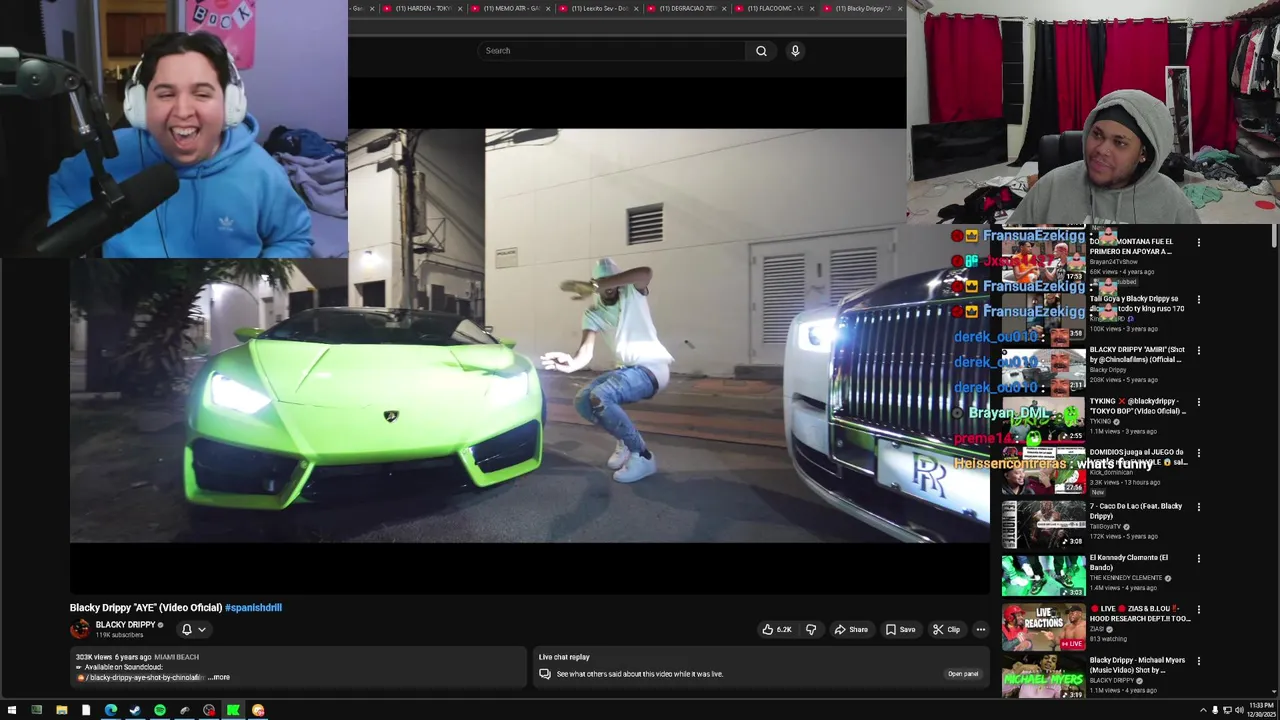Open the BLACKY DRIPPY channel name link
This screenshot has width=1280, height=720.
pos(125,625)
